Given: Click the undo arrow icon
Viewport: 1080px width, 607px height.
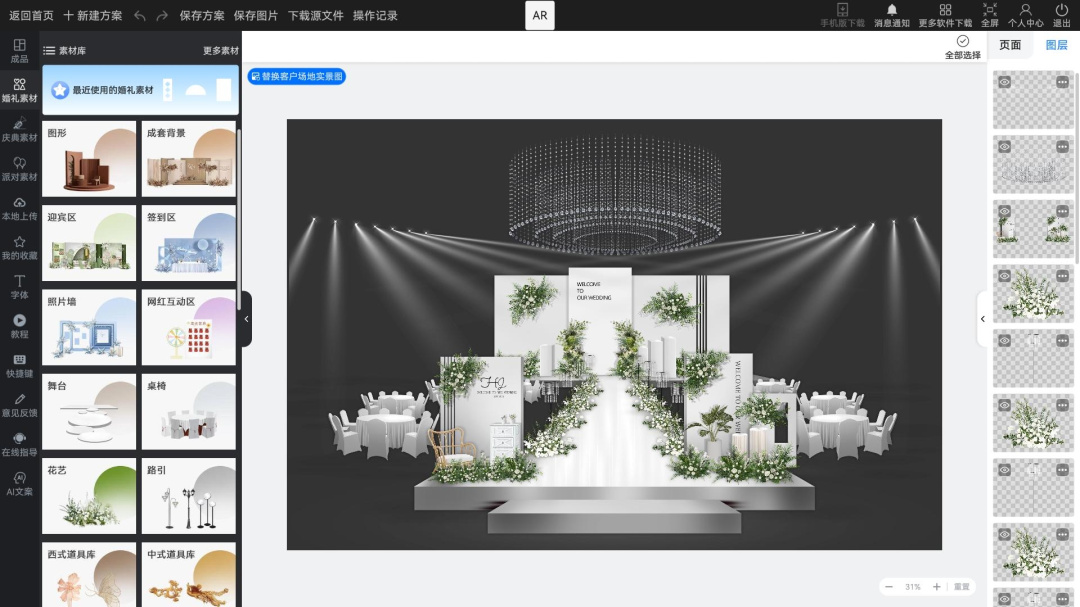Looking at the screenshot, I should coord(140,16).
